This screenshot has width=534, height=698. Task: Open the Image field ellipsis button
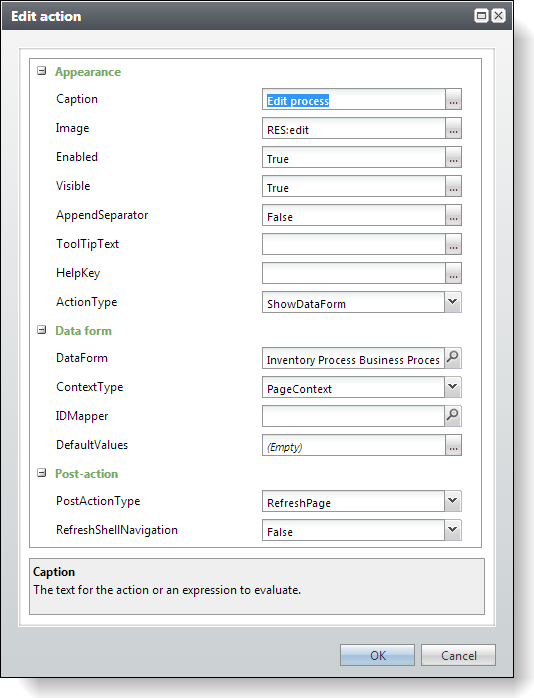[453, 128]
